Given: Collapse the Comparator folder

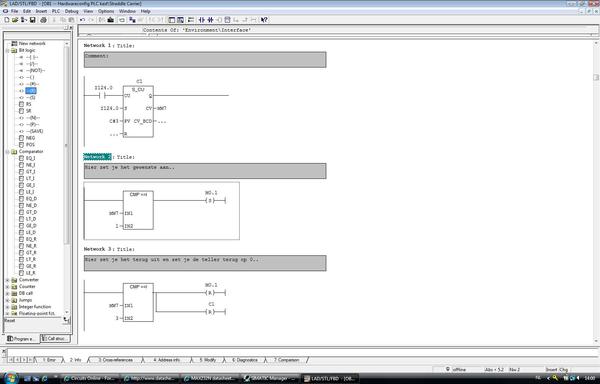Looking at the screenshot, I should pyautogui.click(x=7, y=152).
